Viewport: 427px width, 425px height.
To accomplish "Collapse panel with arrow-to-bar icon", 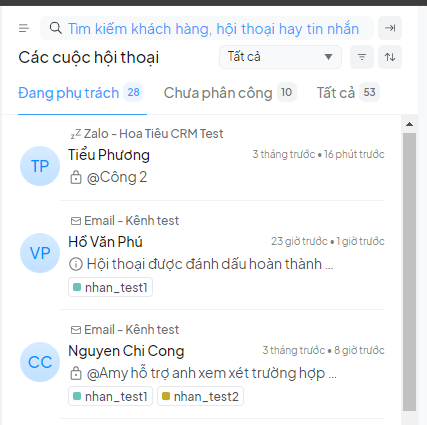I will 390,28.
